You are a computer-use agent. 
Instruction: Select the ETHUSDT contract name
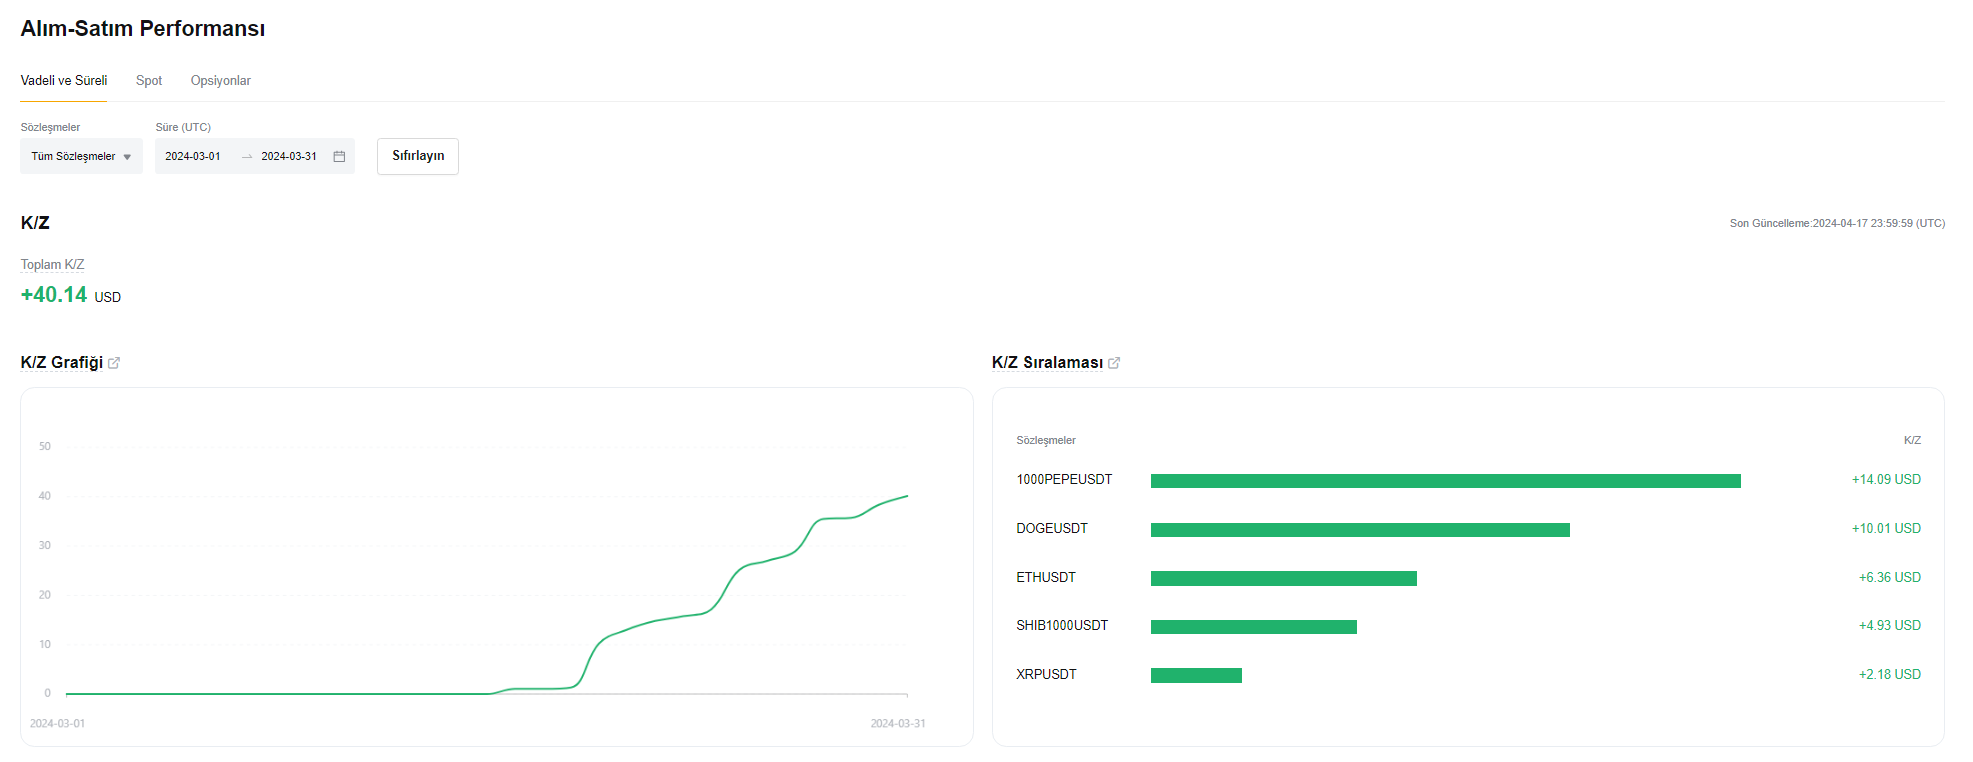[x=1046, y=578]
